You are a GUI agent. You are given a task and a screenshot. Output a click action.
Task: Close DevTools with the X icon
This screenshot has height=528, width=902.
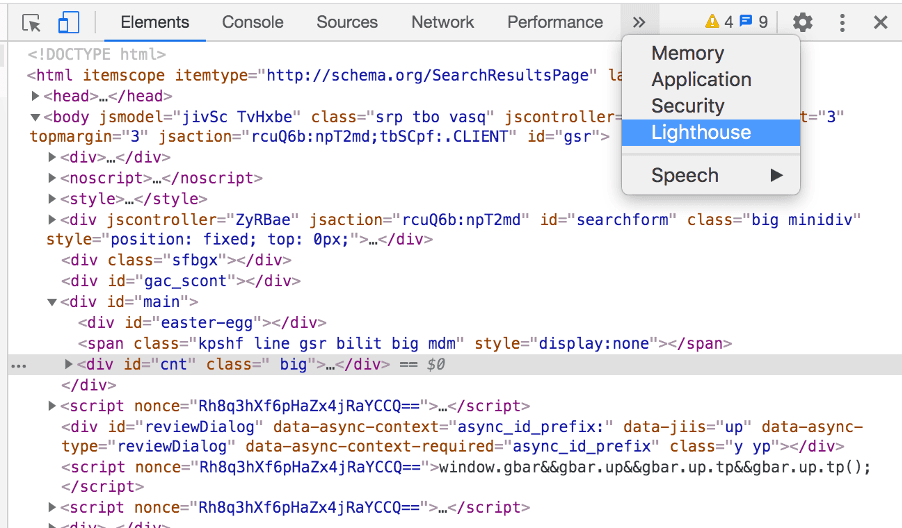(880, 22)
